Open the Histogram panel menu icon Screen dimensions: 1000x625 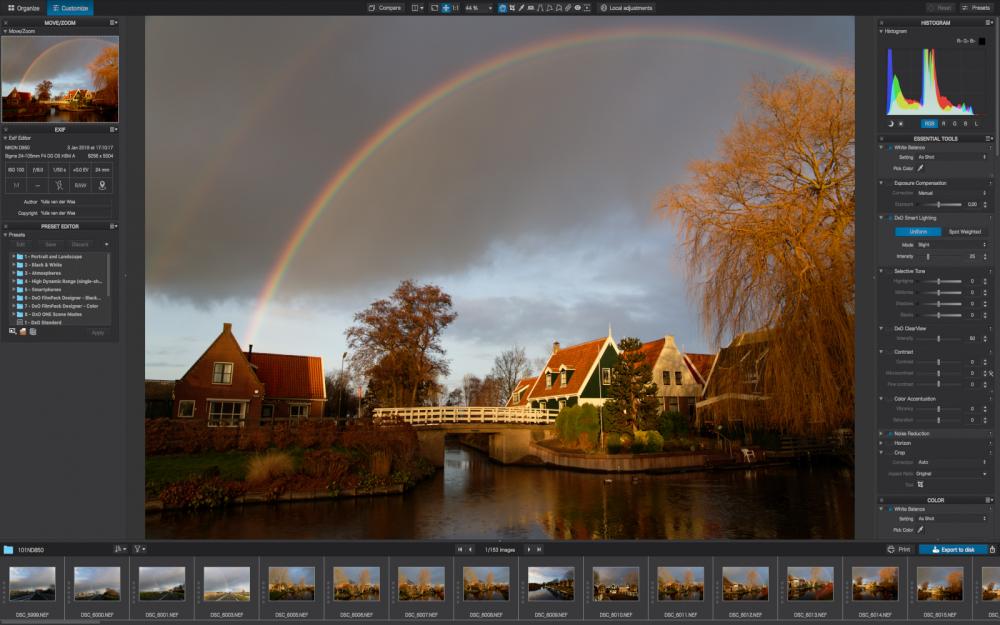click(989, 22)
